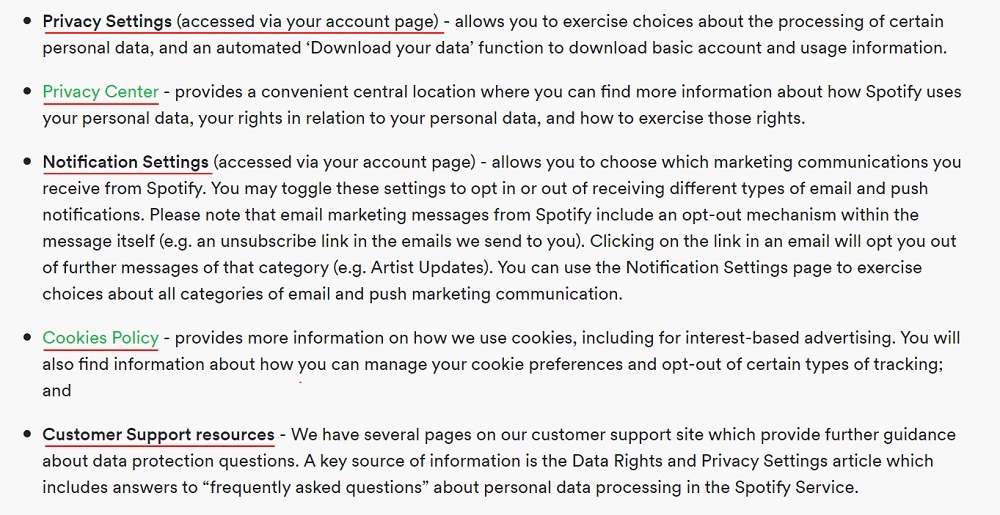Click the bold Customer Support resources heading
Viewport: 1000px width, 515px height.
[159, 435]
